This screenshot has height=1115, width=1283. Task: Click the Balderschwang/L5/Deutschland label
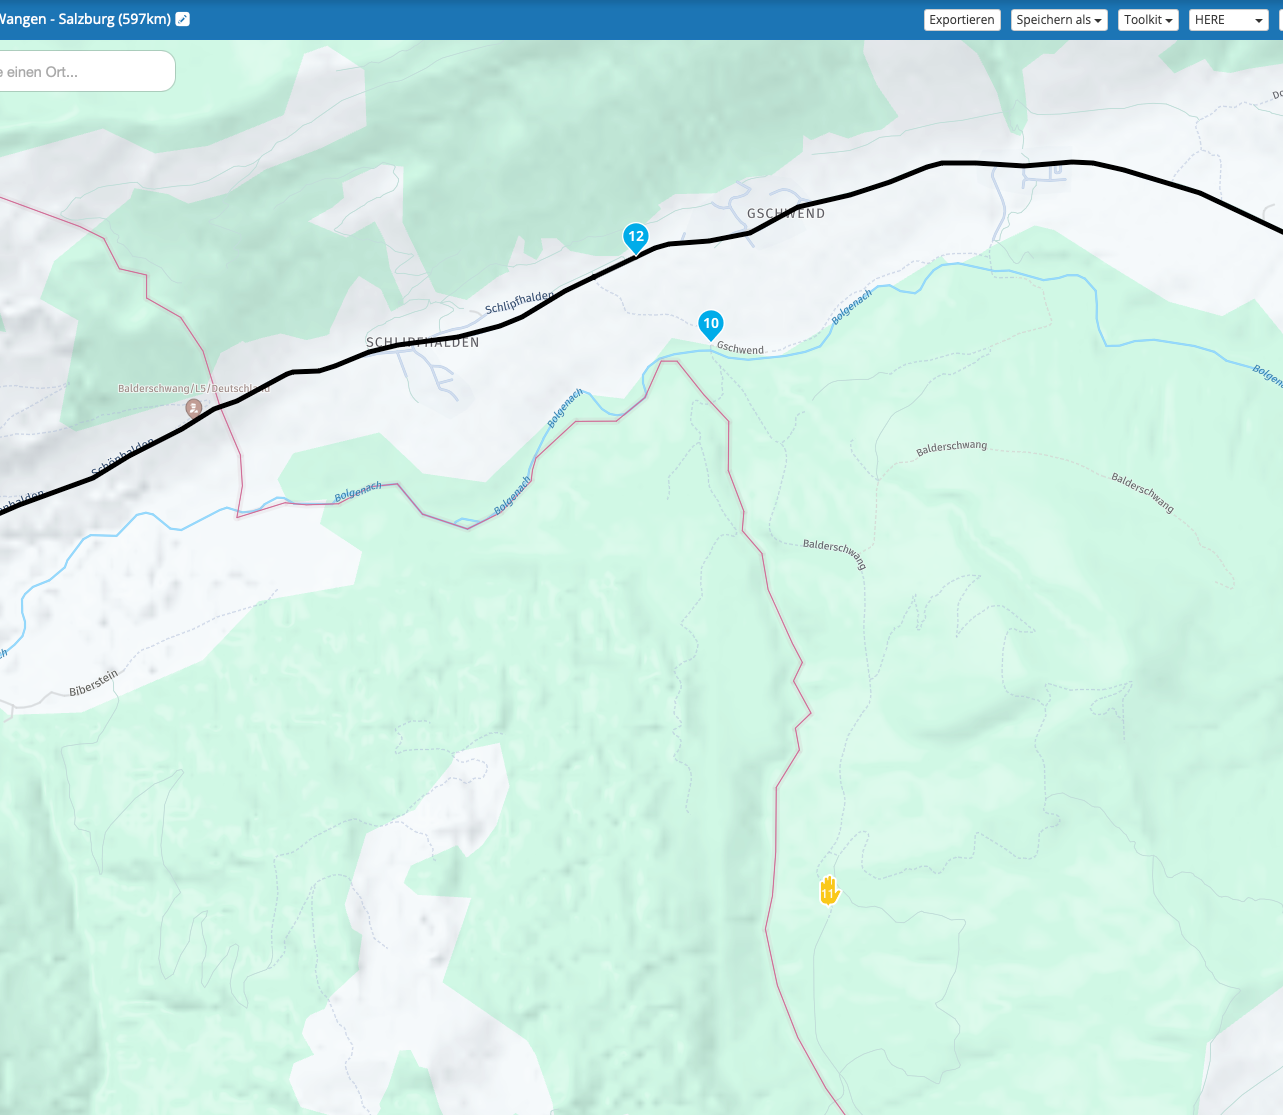[x=194, y=388]
